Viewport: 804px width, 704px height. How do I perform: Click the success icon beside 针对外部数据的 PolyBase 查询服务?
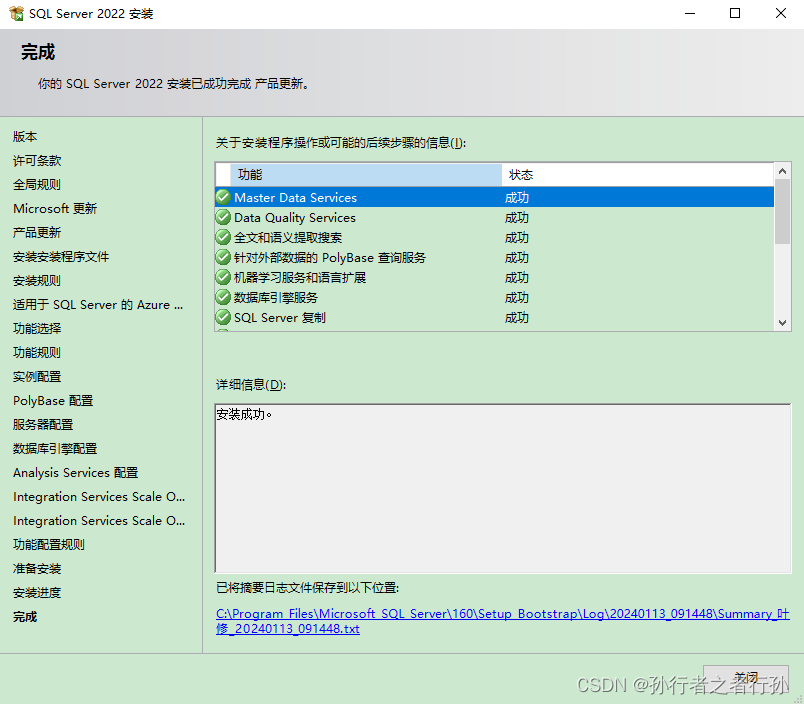(222, 257)
